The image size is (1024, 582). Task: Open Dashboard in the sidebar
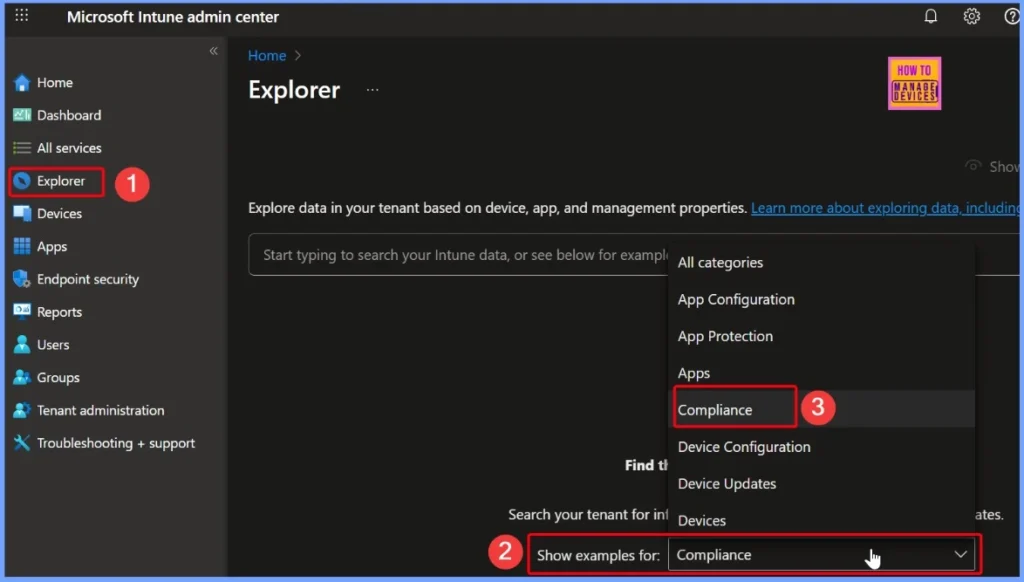pos(69,116)
